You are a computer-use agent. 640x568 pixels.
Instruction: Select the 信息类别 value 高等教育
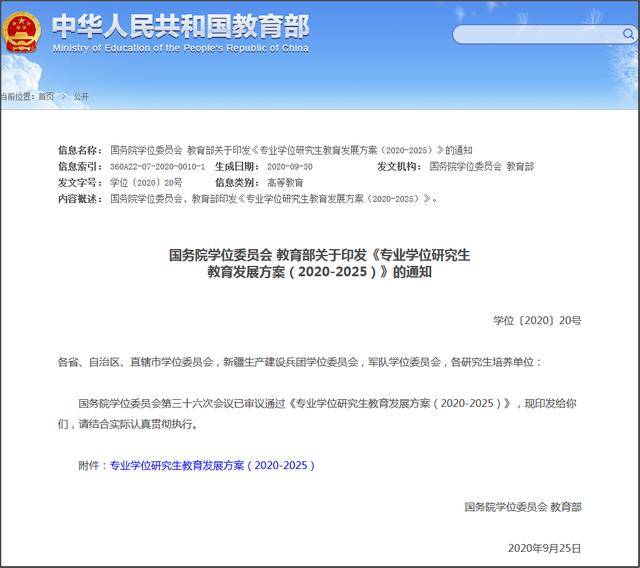[x=285, y=182]
